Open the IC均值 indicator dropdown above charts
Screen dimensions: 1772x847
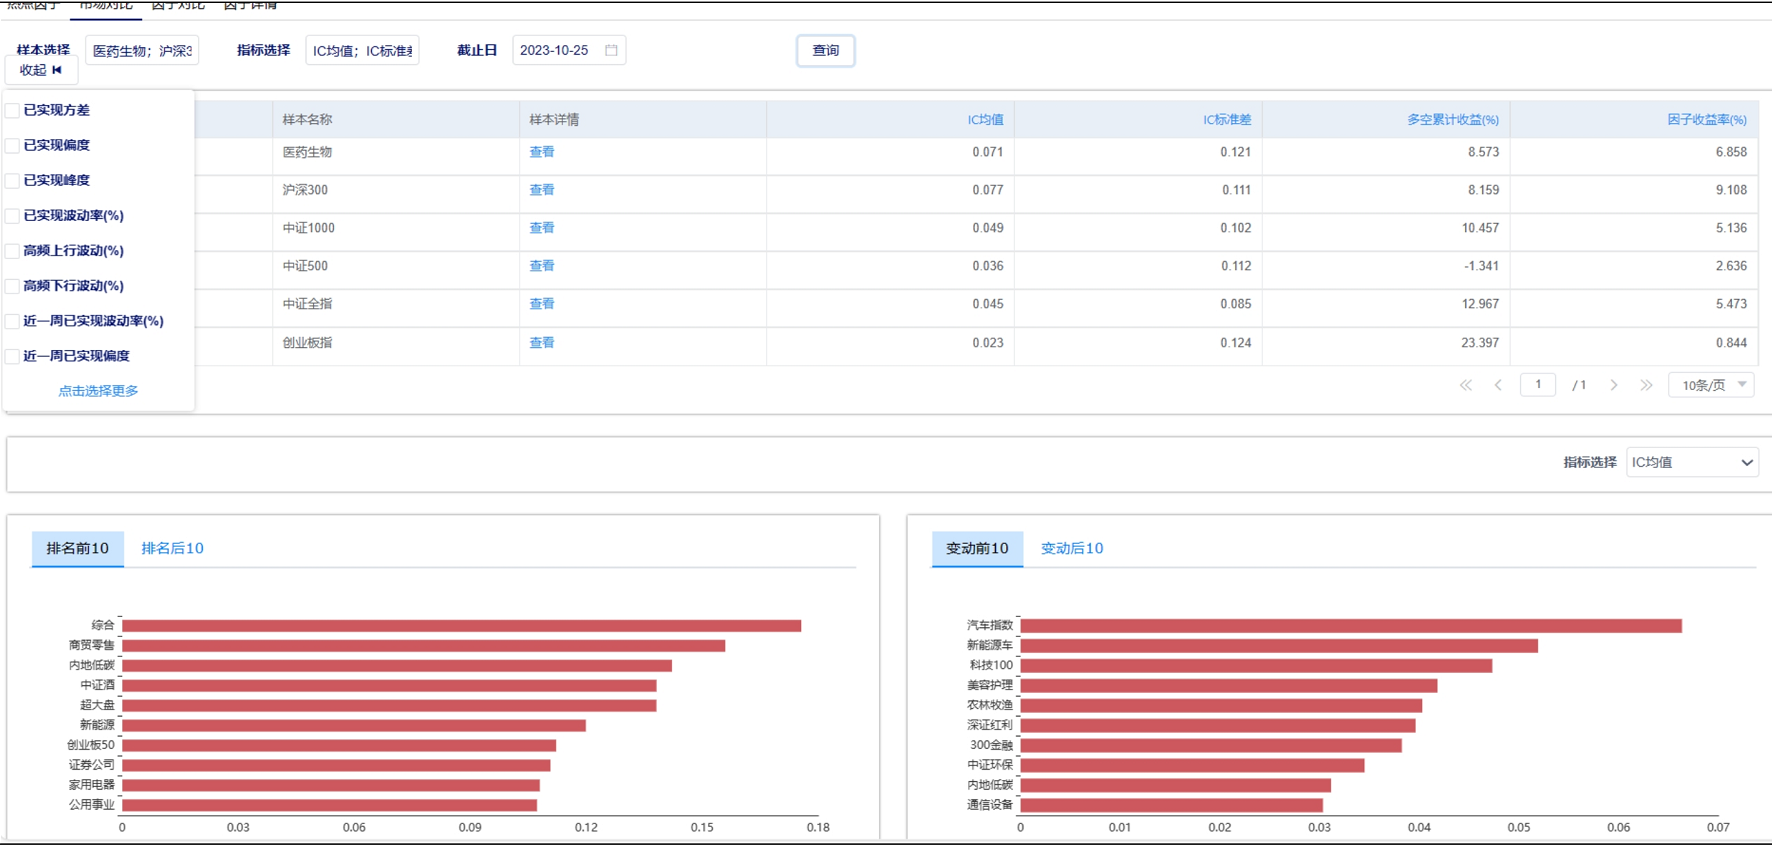[1692, 462]
